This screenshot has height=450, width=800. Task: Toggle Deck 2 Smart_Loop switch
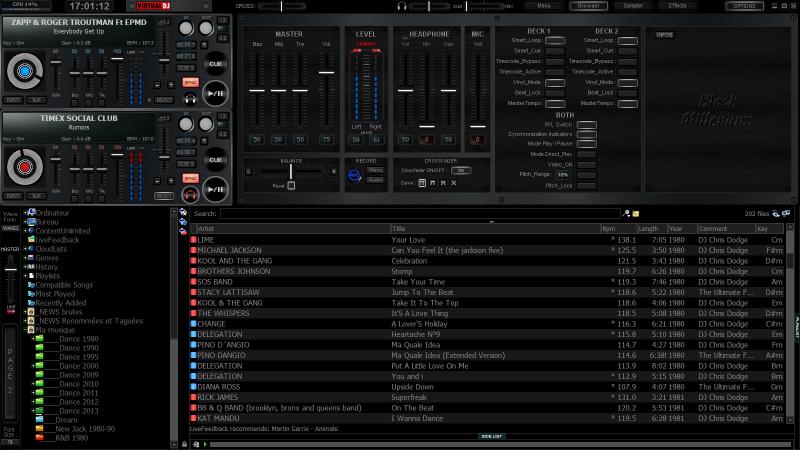628,40
